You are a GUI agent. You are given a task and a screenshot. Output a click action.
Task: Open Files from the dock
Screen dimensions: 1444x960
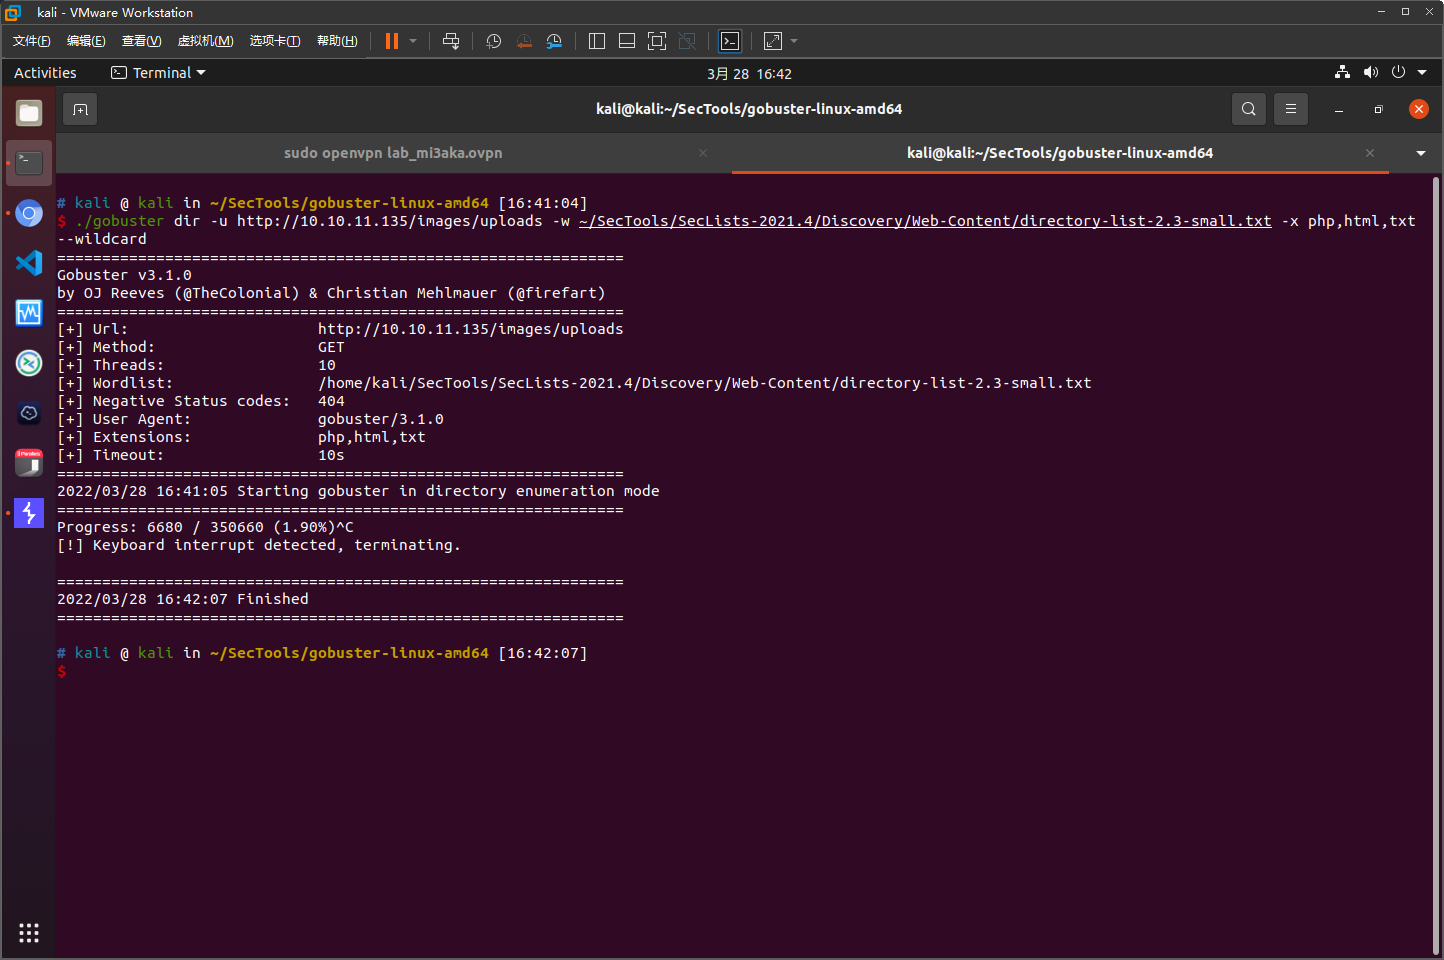29,113
